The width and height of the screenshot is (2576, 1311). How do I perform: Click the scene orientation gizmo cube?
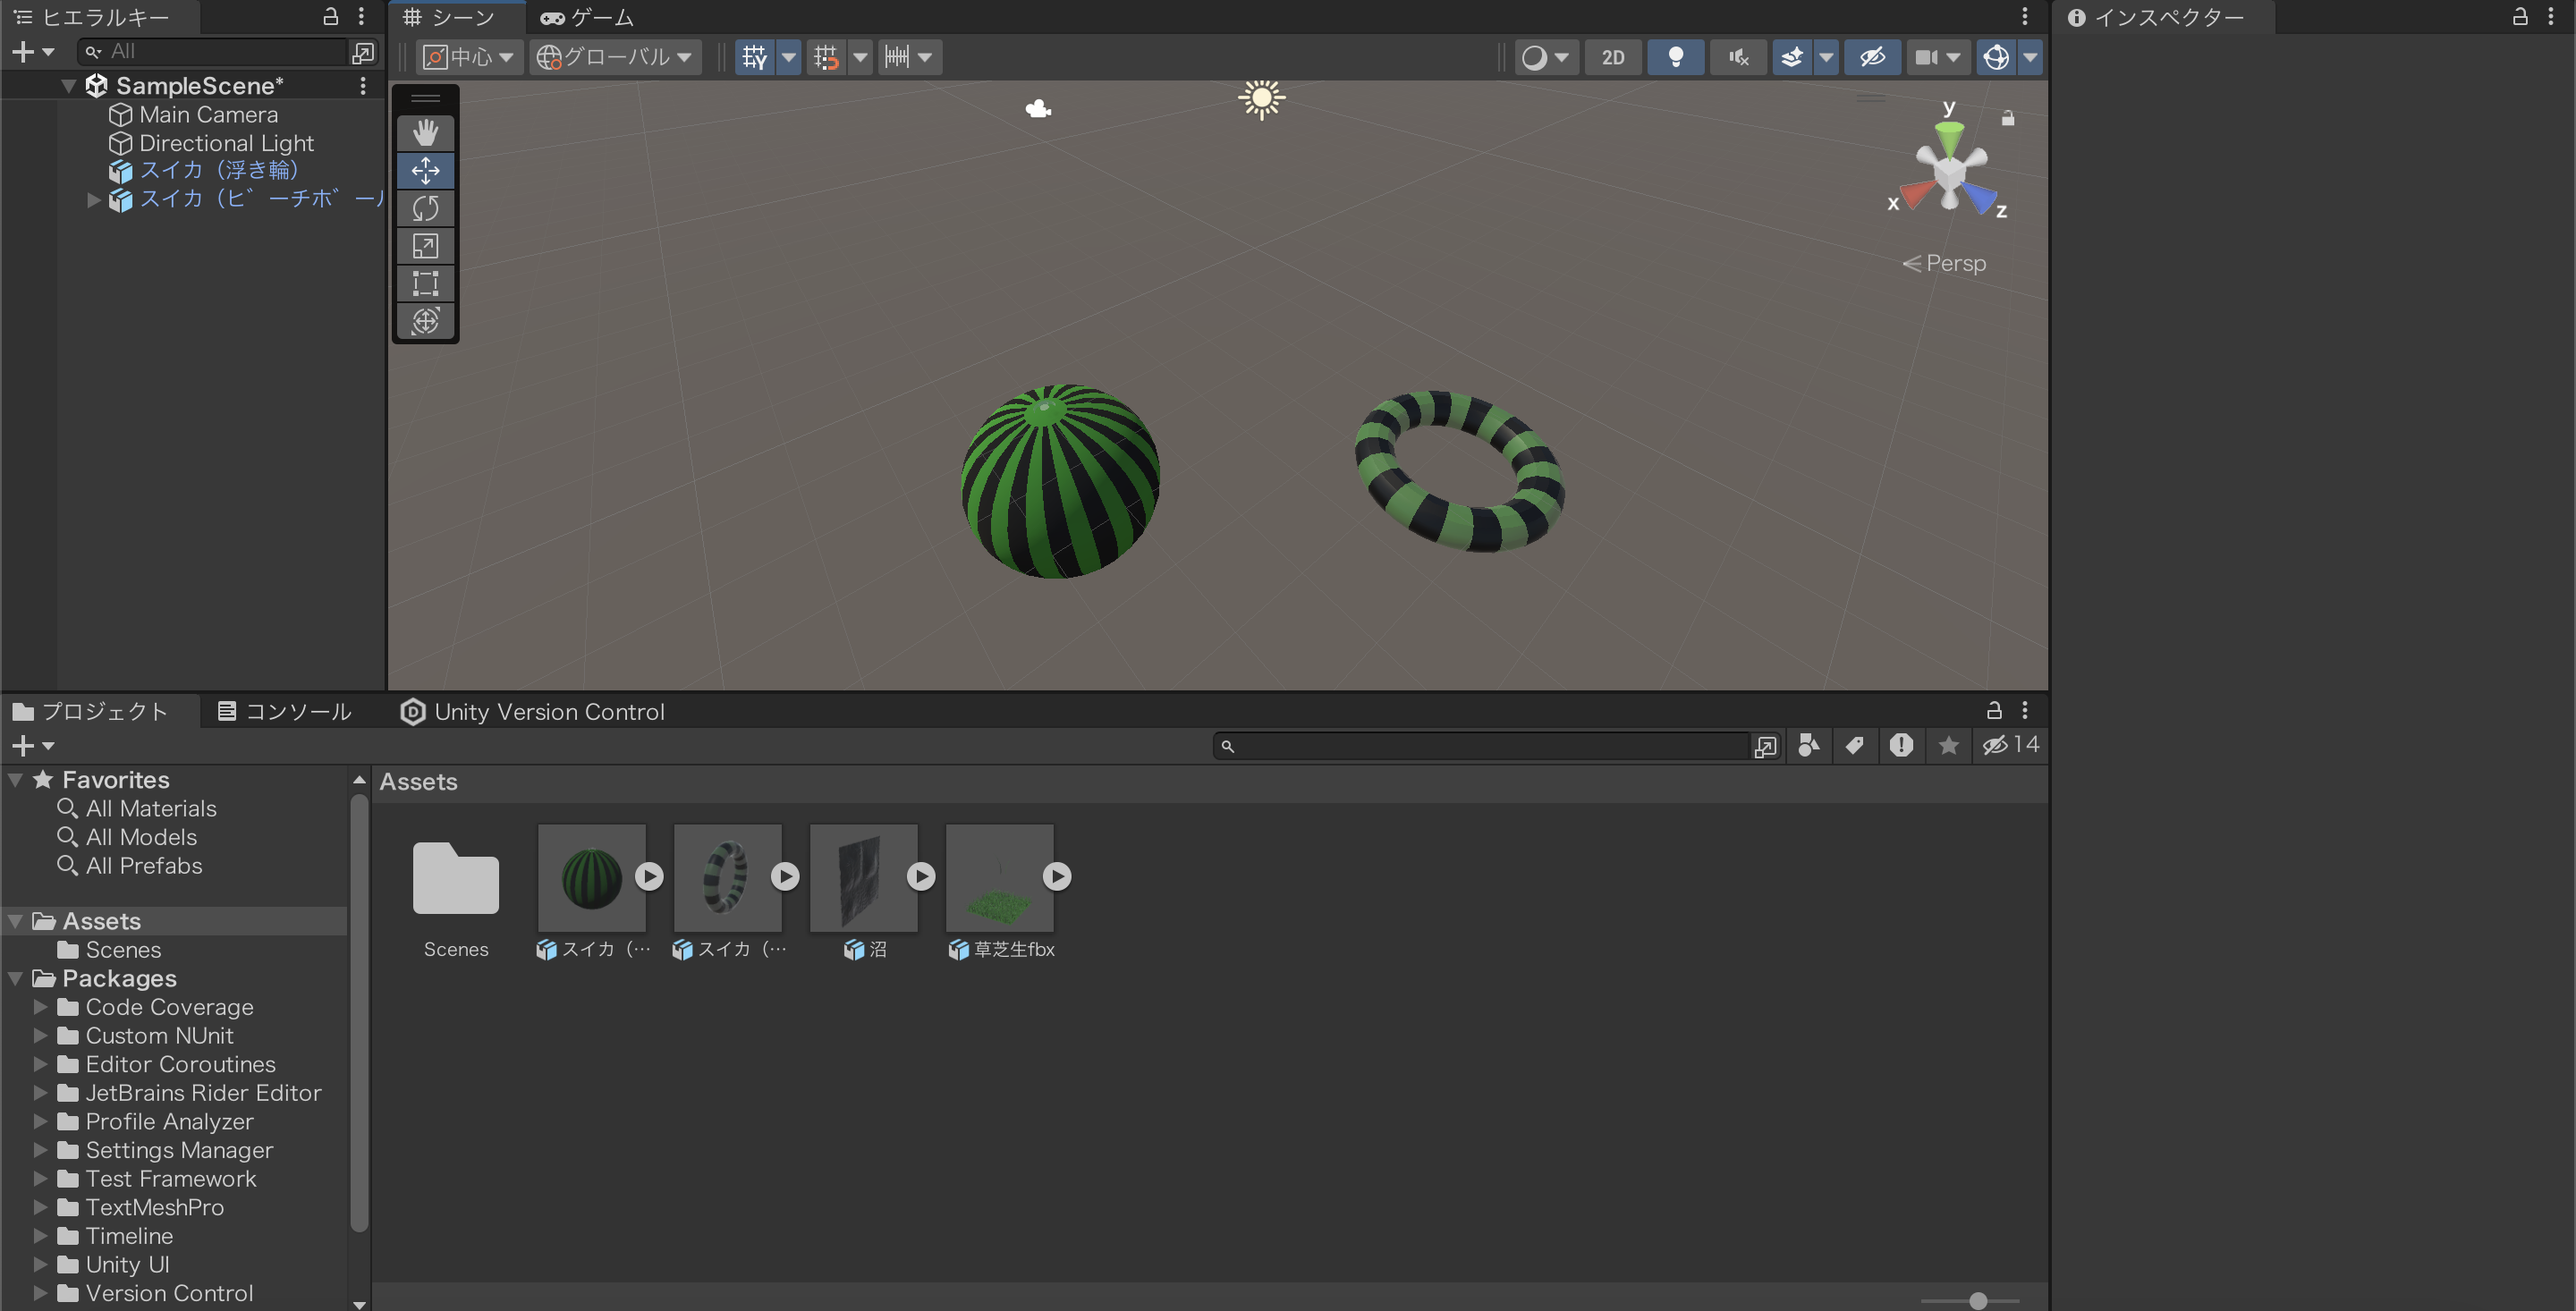[1949, 174]
